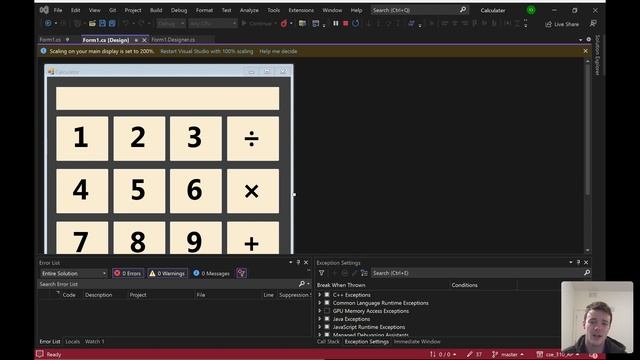640x360 pixels.
Task: Open the Entire Solution scope dropdown
Action: click(x=74, y=273)
